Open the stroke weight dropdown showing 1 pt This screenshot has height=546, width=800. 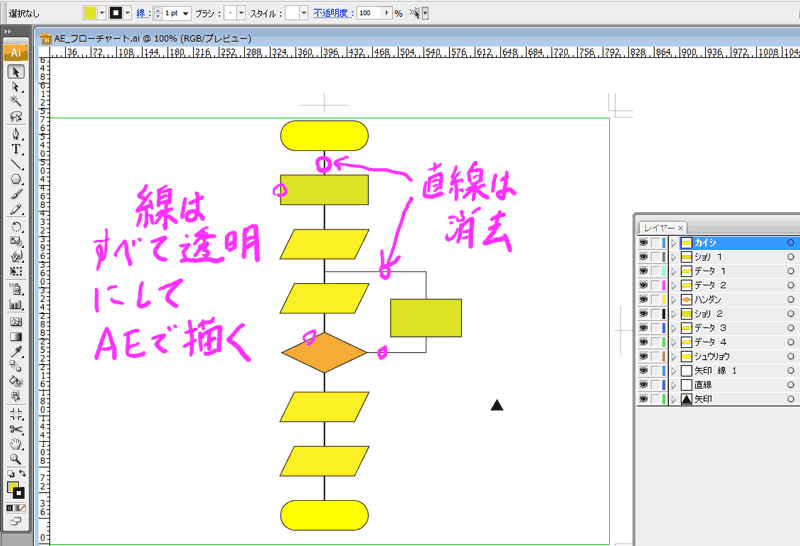187,13
